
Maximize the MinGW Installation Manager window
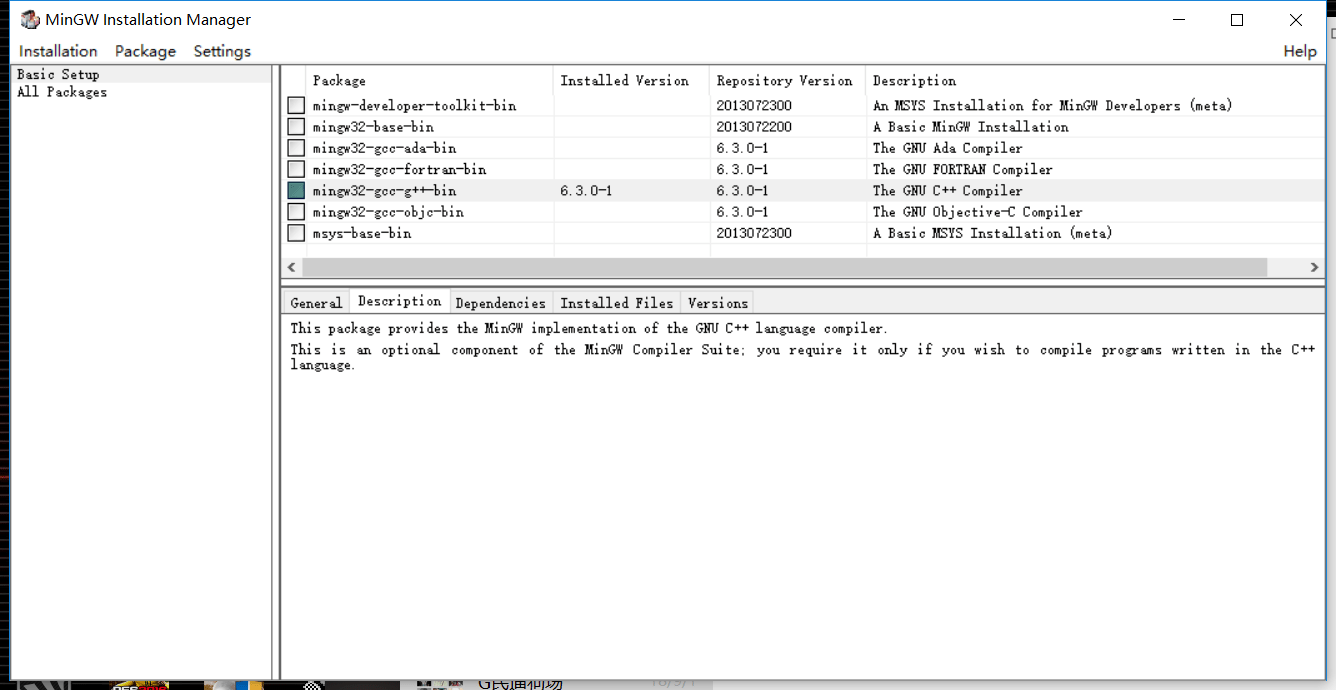click(1237, 20)
